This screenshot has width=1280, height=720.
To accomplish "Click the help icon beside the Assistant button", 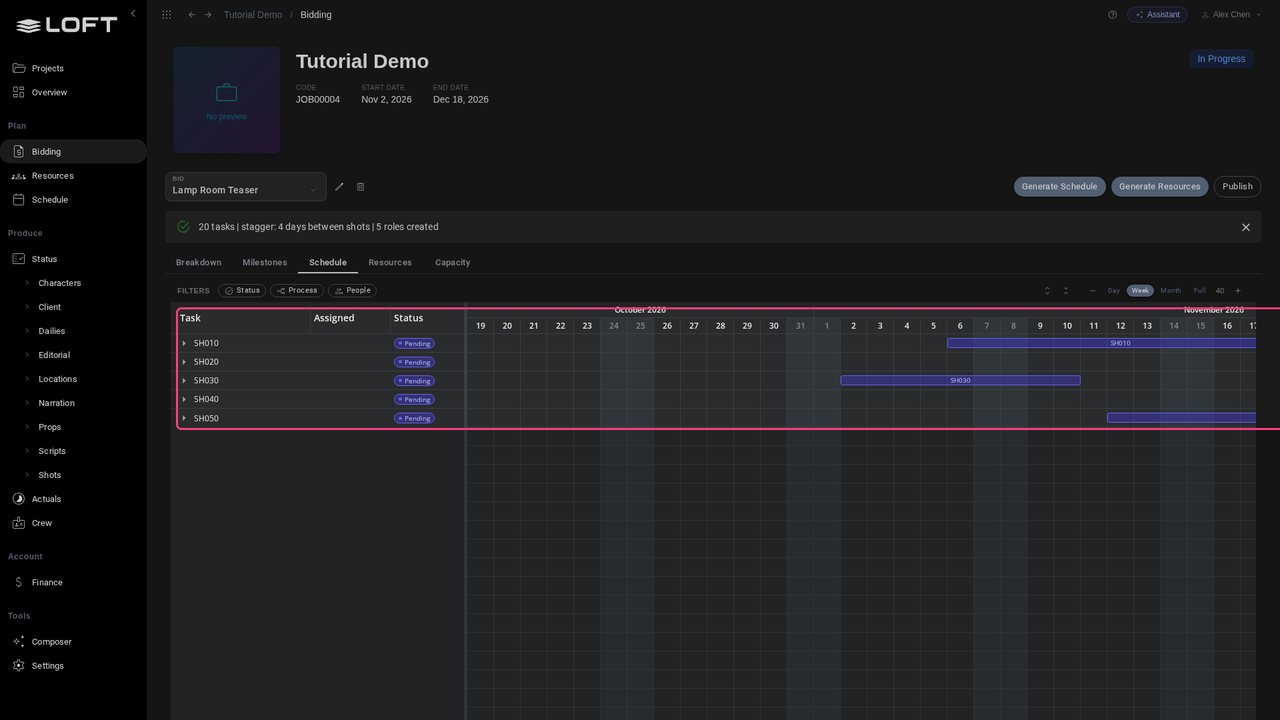I will click(1112, 15).
